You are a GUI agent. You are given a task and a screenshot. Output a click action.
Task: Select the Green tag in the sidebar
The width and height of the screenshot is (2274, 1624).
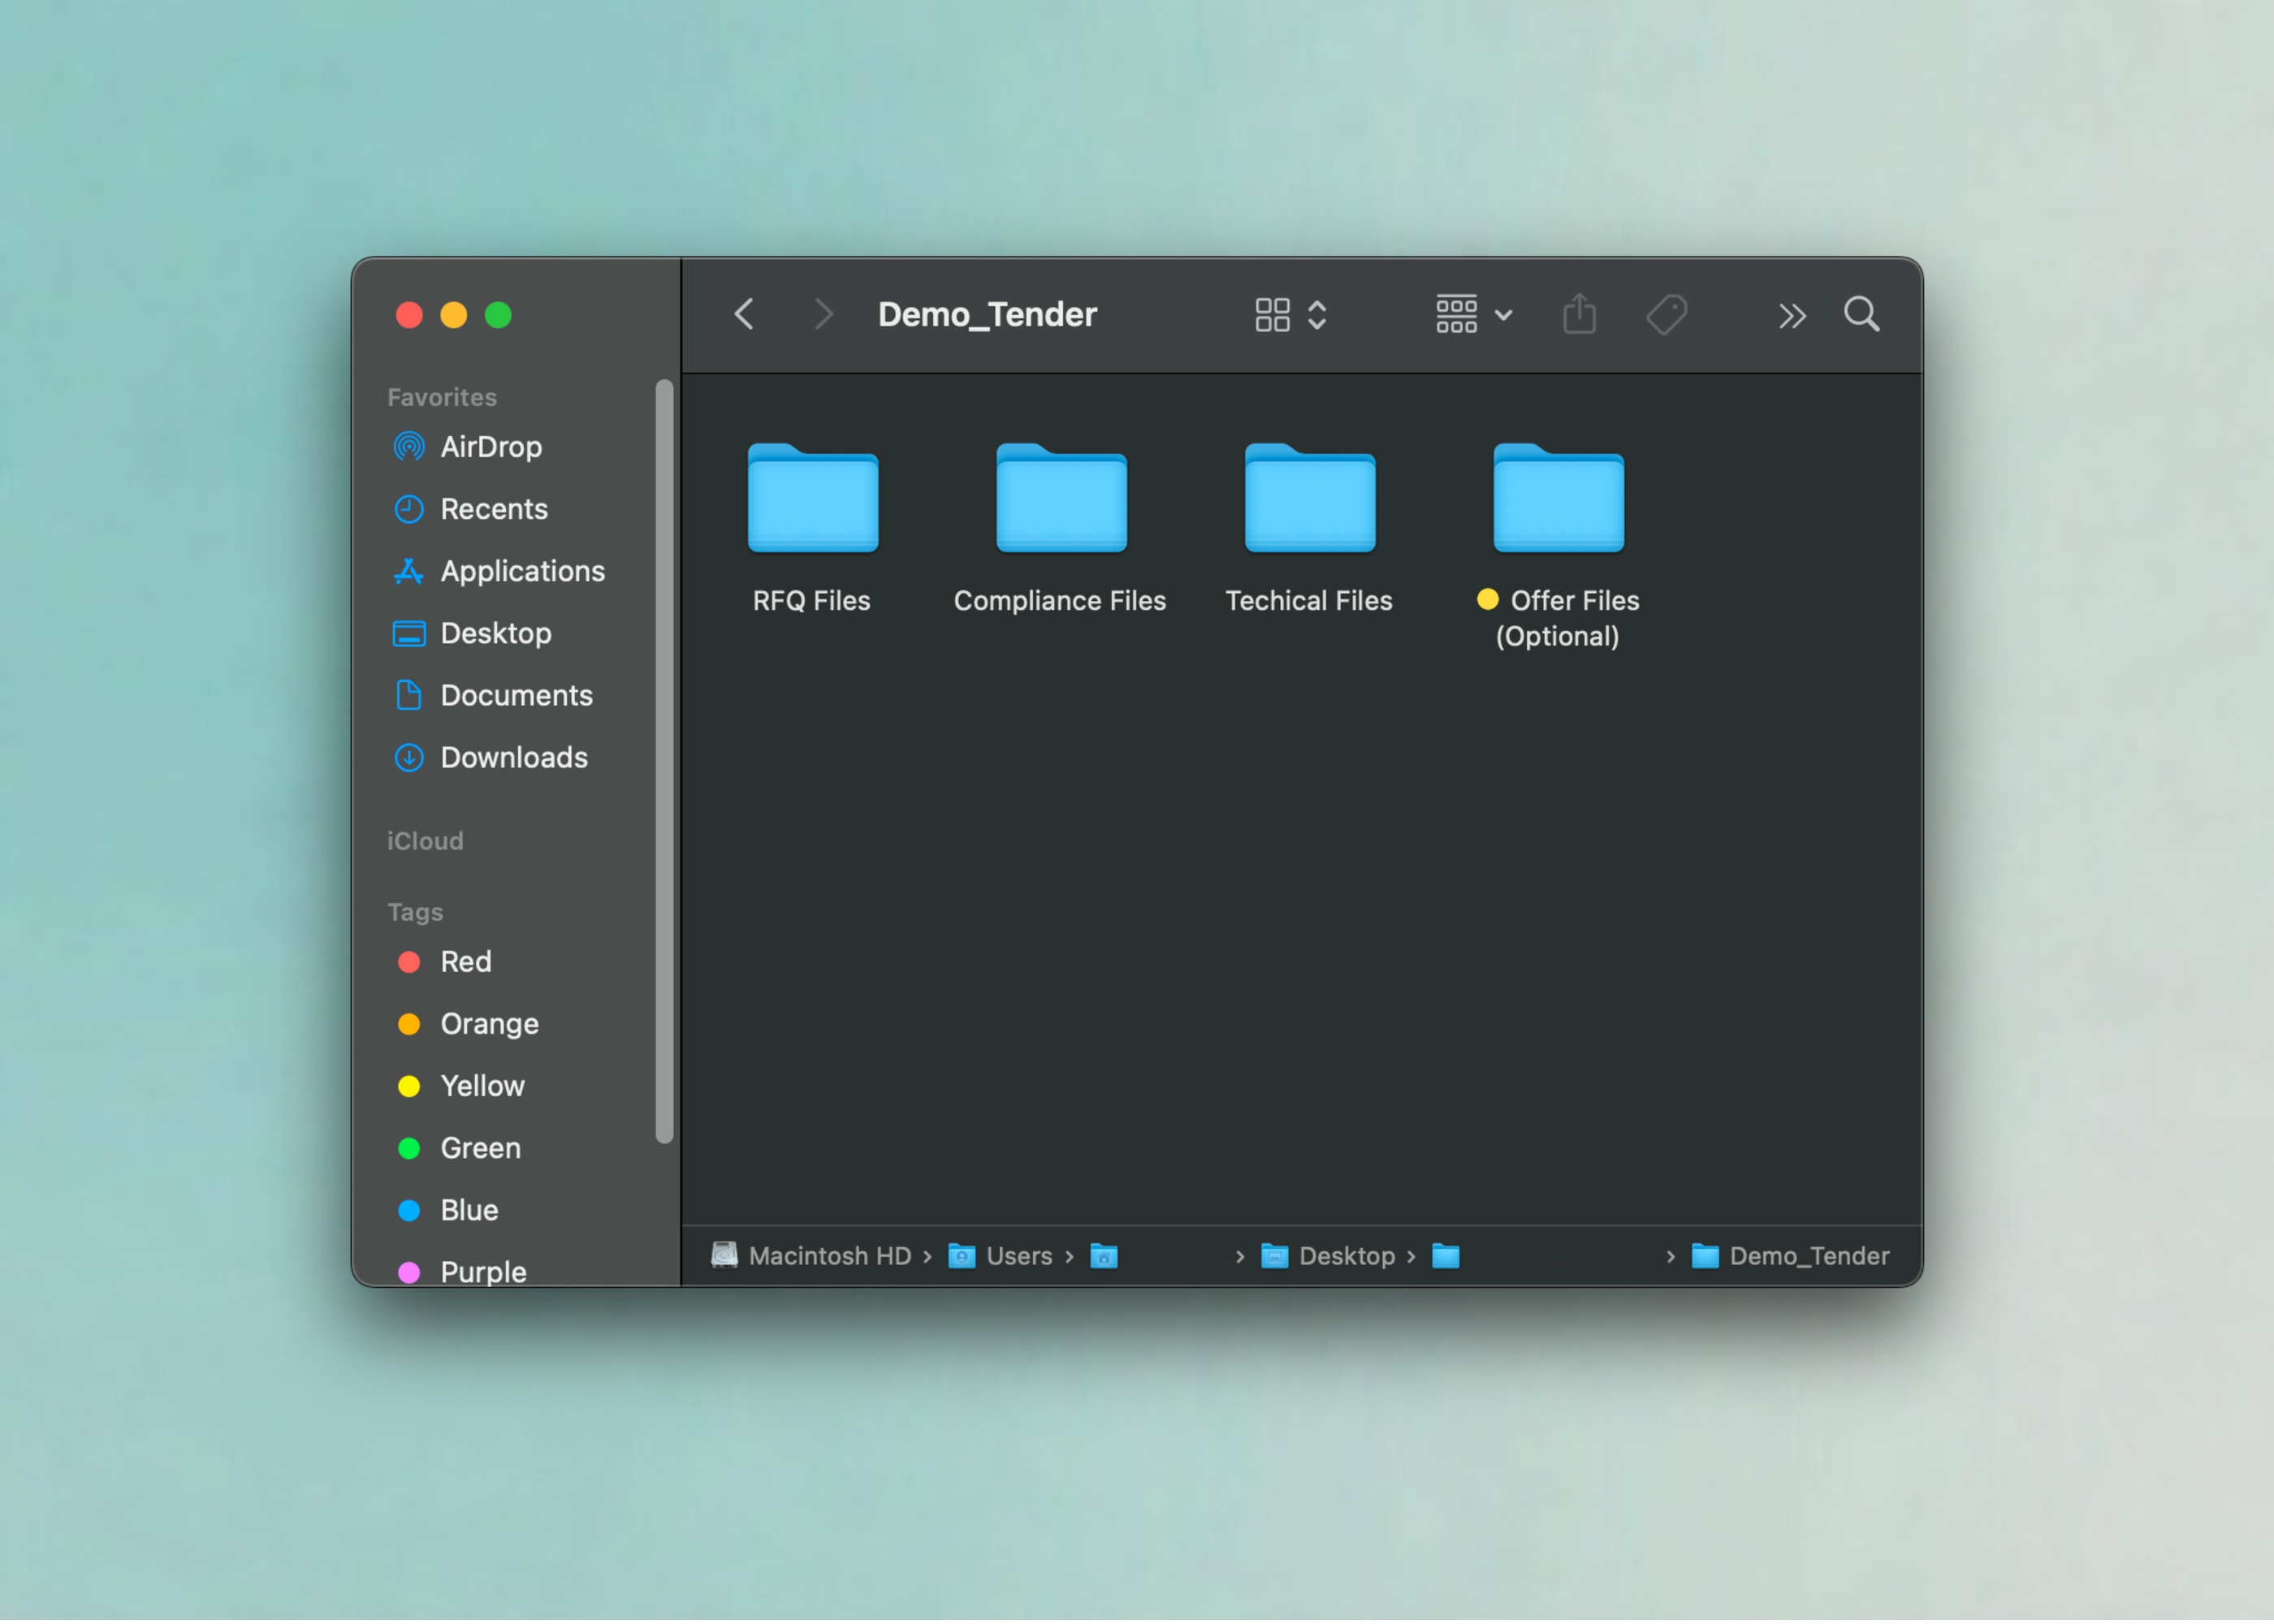point(479,1148)
